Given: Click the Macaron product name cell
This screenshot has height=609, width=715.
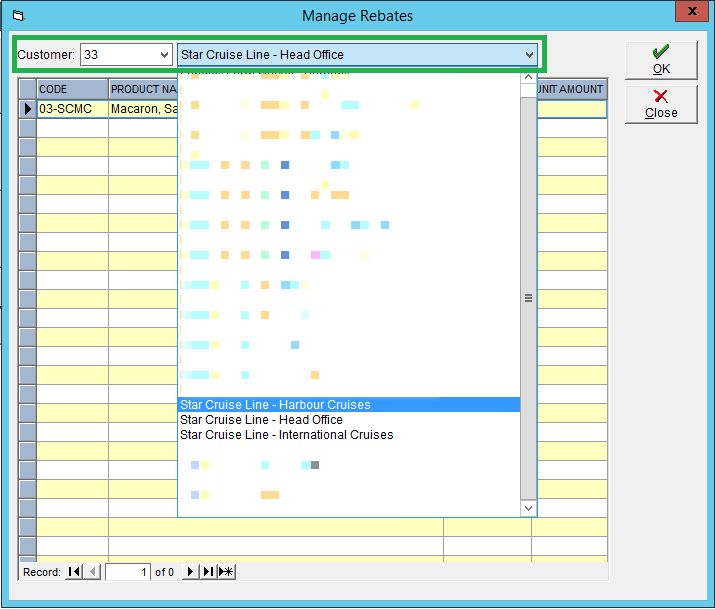Looking at the screenshot, I should [143, 109].
